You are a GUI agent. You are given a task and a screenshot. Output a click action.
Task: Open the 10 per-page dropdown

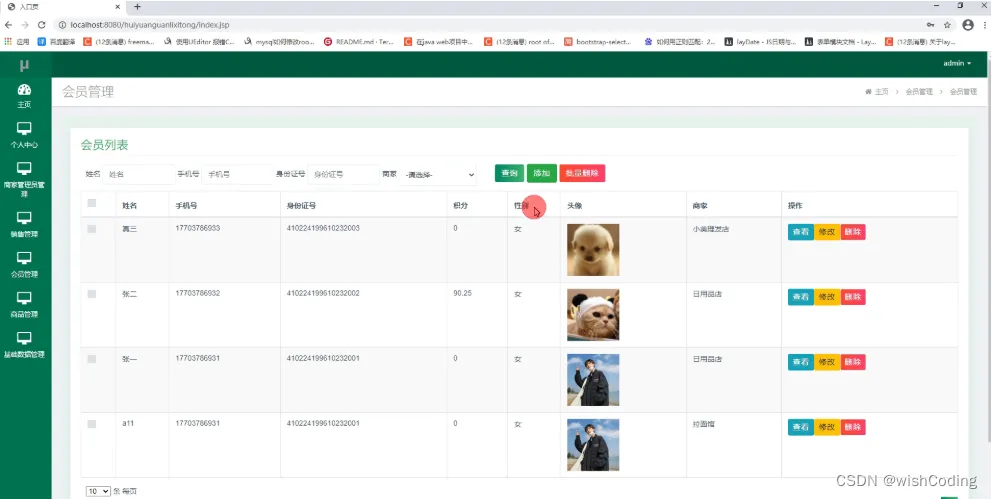(x=98, y=491)
